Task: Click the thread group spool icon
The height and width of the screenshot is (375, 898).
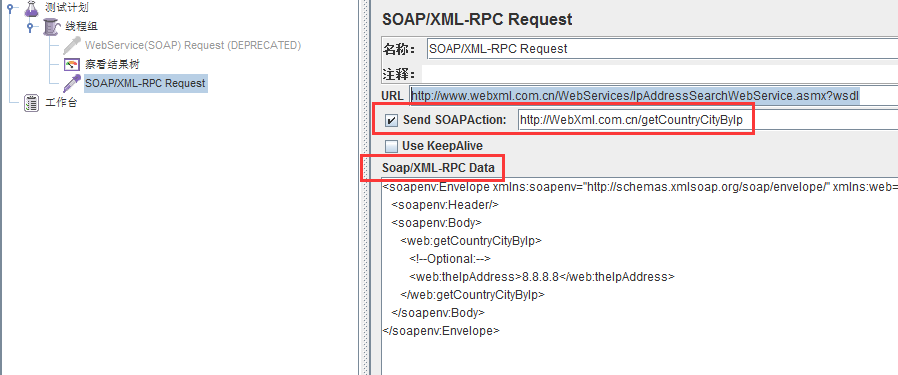Action: click(51, 26)
